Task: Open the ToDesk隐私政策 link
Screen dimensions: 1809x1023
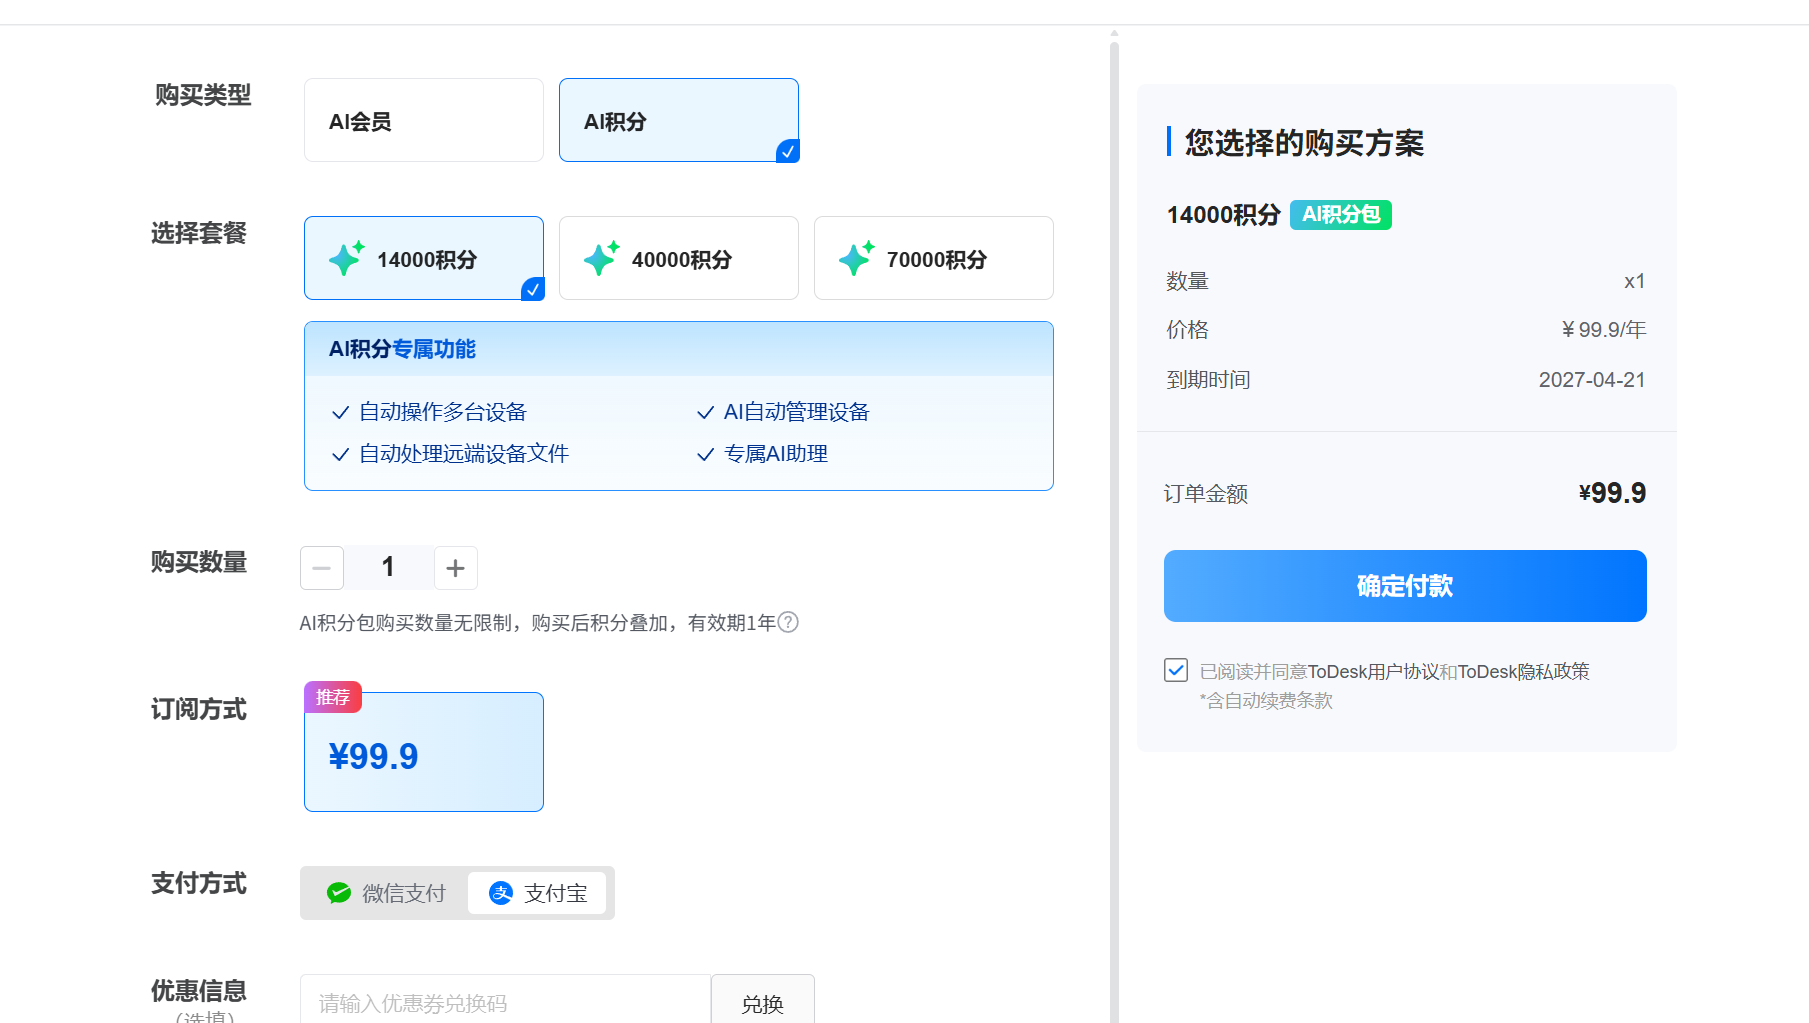Action: (x=1524, y=672)
